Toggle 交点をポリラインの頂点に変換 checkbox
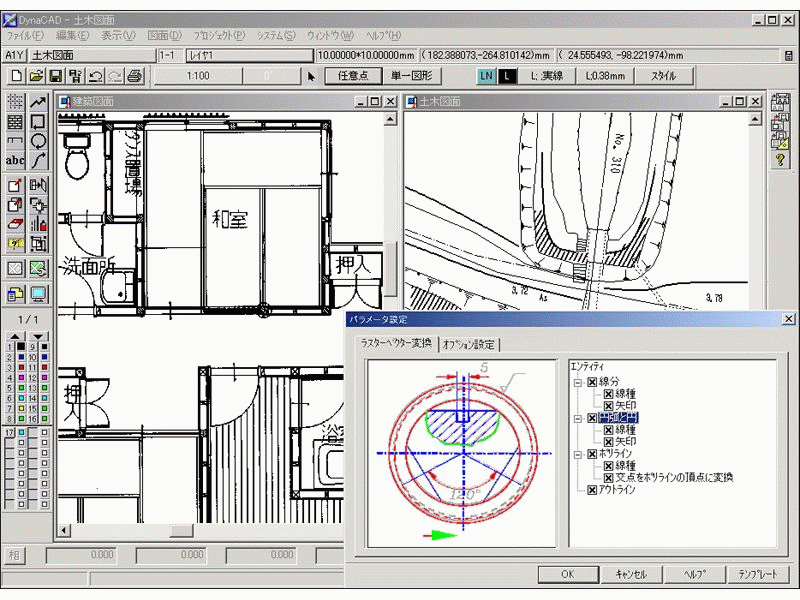This screenshot has width=800, height=600. click(x=608, y=478)
